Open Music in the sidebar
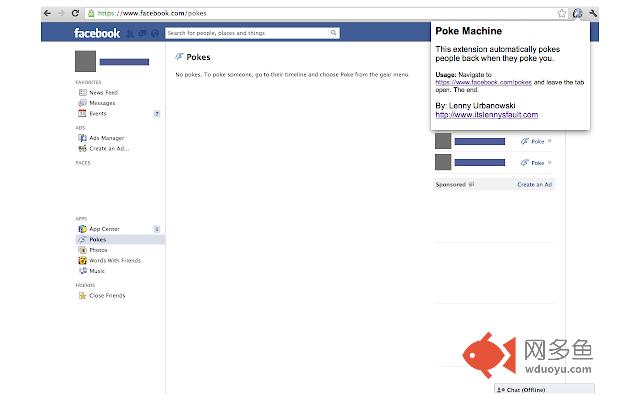The image size is (640, 400). (97, 271)
